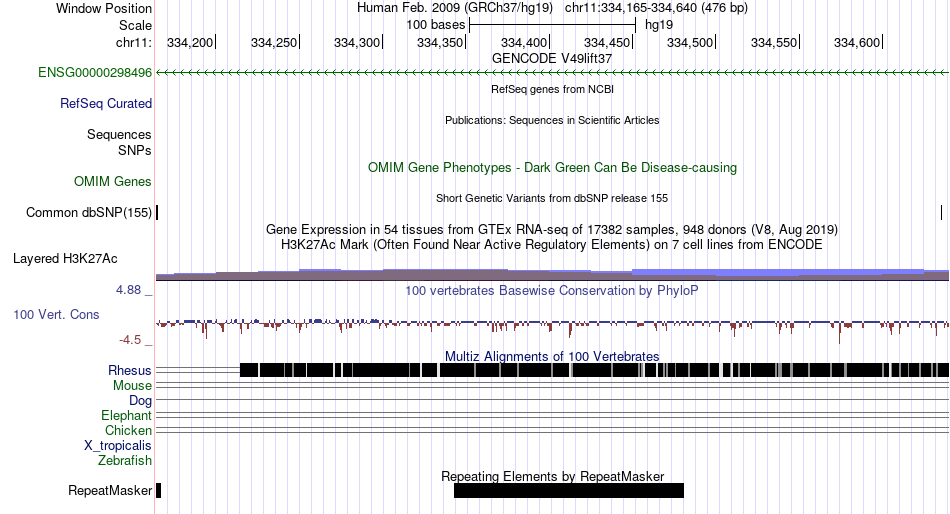The width and height of the screenshot is (950, 514).
Task: Click the dbSNP variant mark at right edge
Action: pos(942,213)
